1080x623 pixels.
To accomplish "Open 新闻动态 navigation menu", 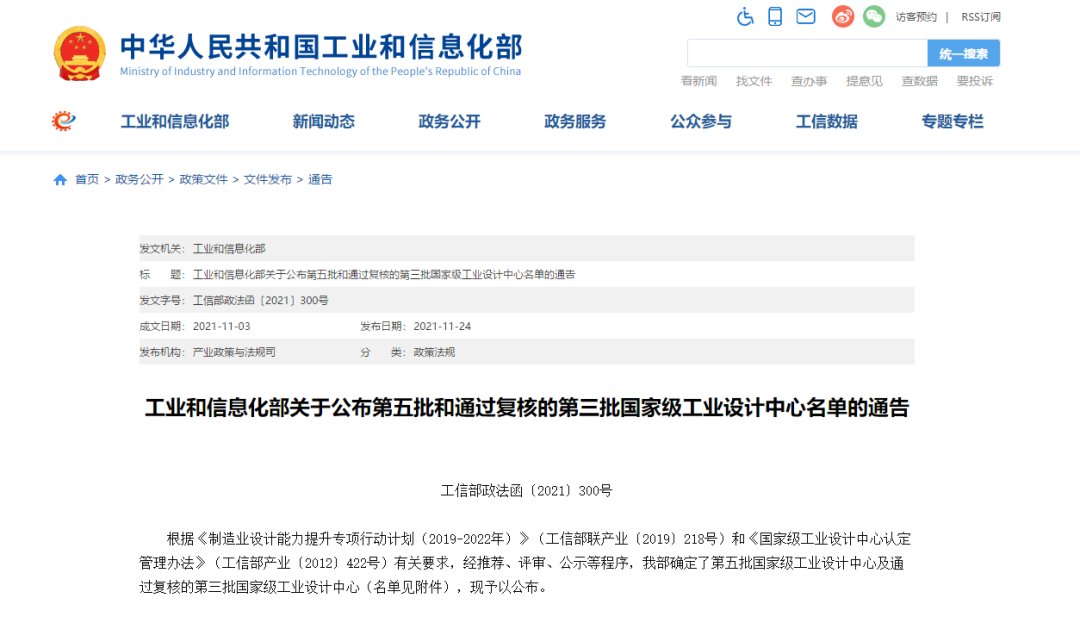I will click(x=323, y=122).
